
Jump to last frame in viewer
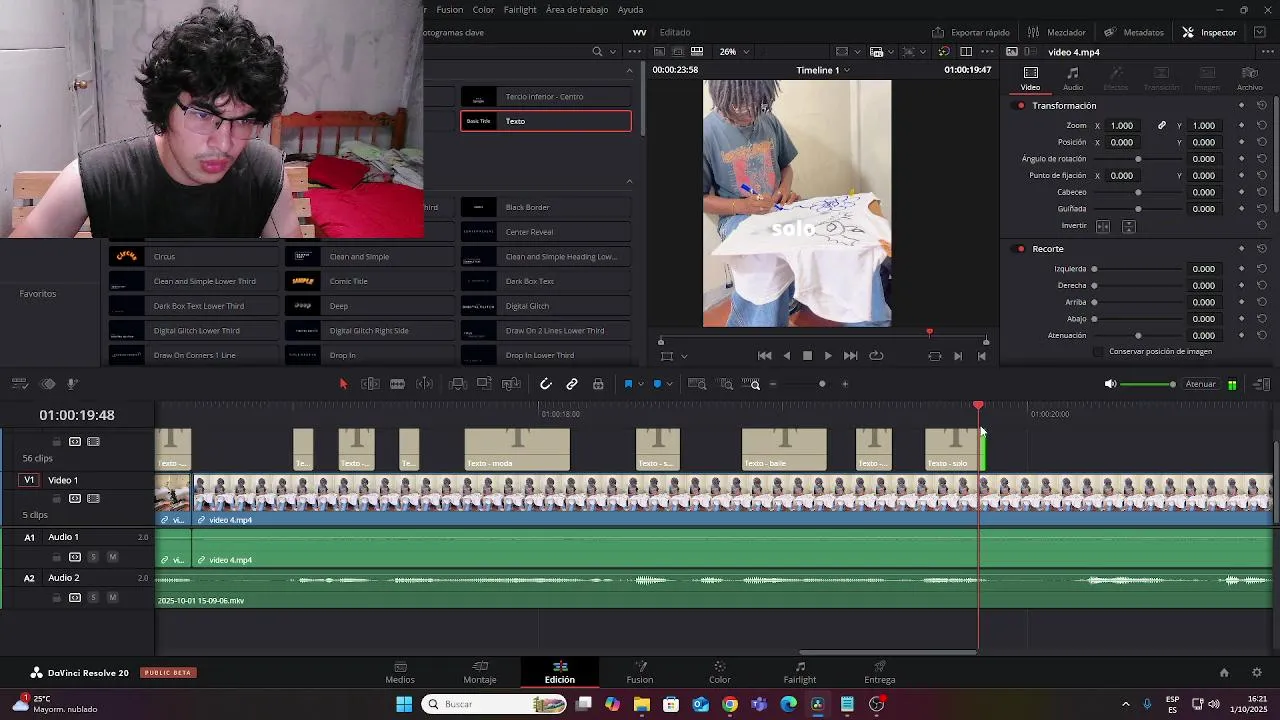pyautogui.click(x=850, y=356)
